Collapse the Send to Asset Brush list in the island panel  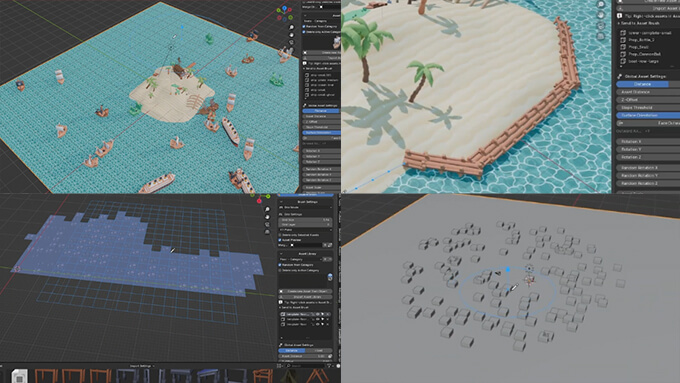619,23
